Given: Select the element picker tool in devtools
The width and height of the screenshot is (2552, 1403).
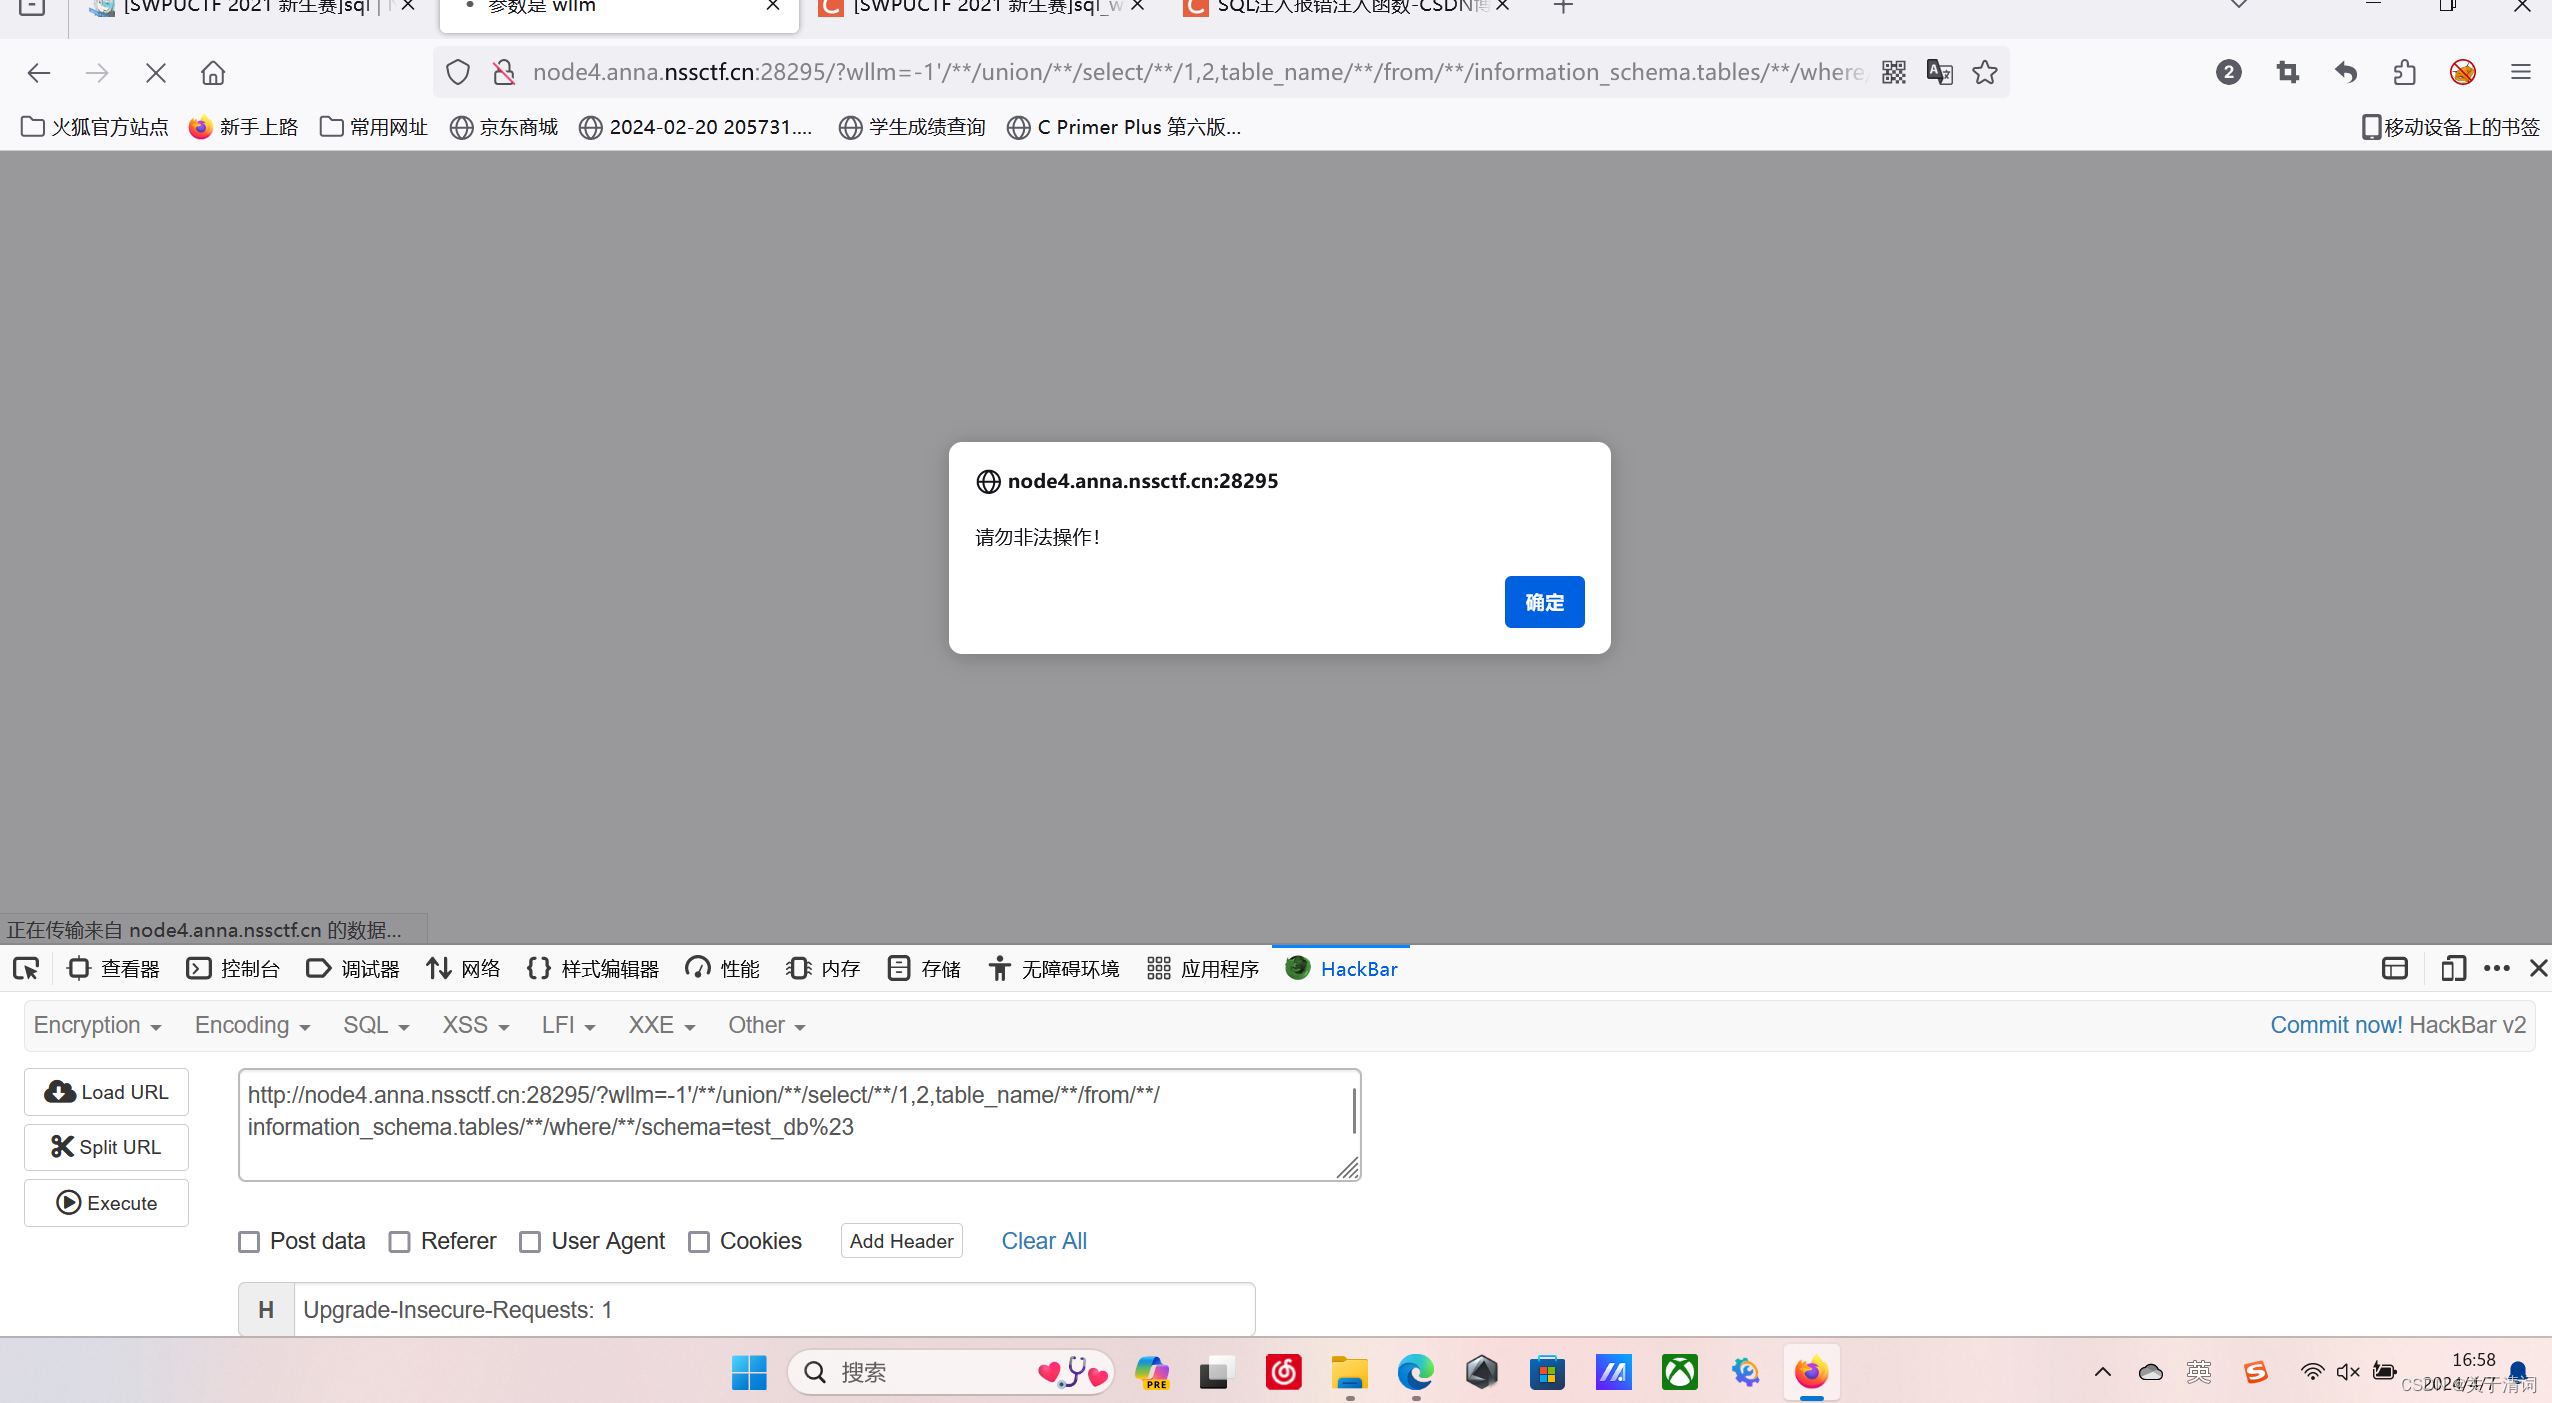Looking at the screenshot, I should tap(26, 968).
